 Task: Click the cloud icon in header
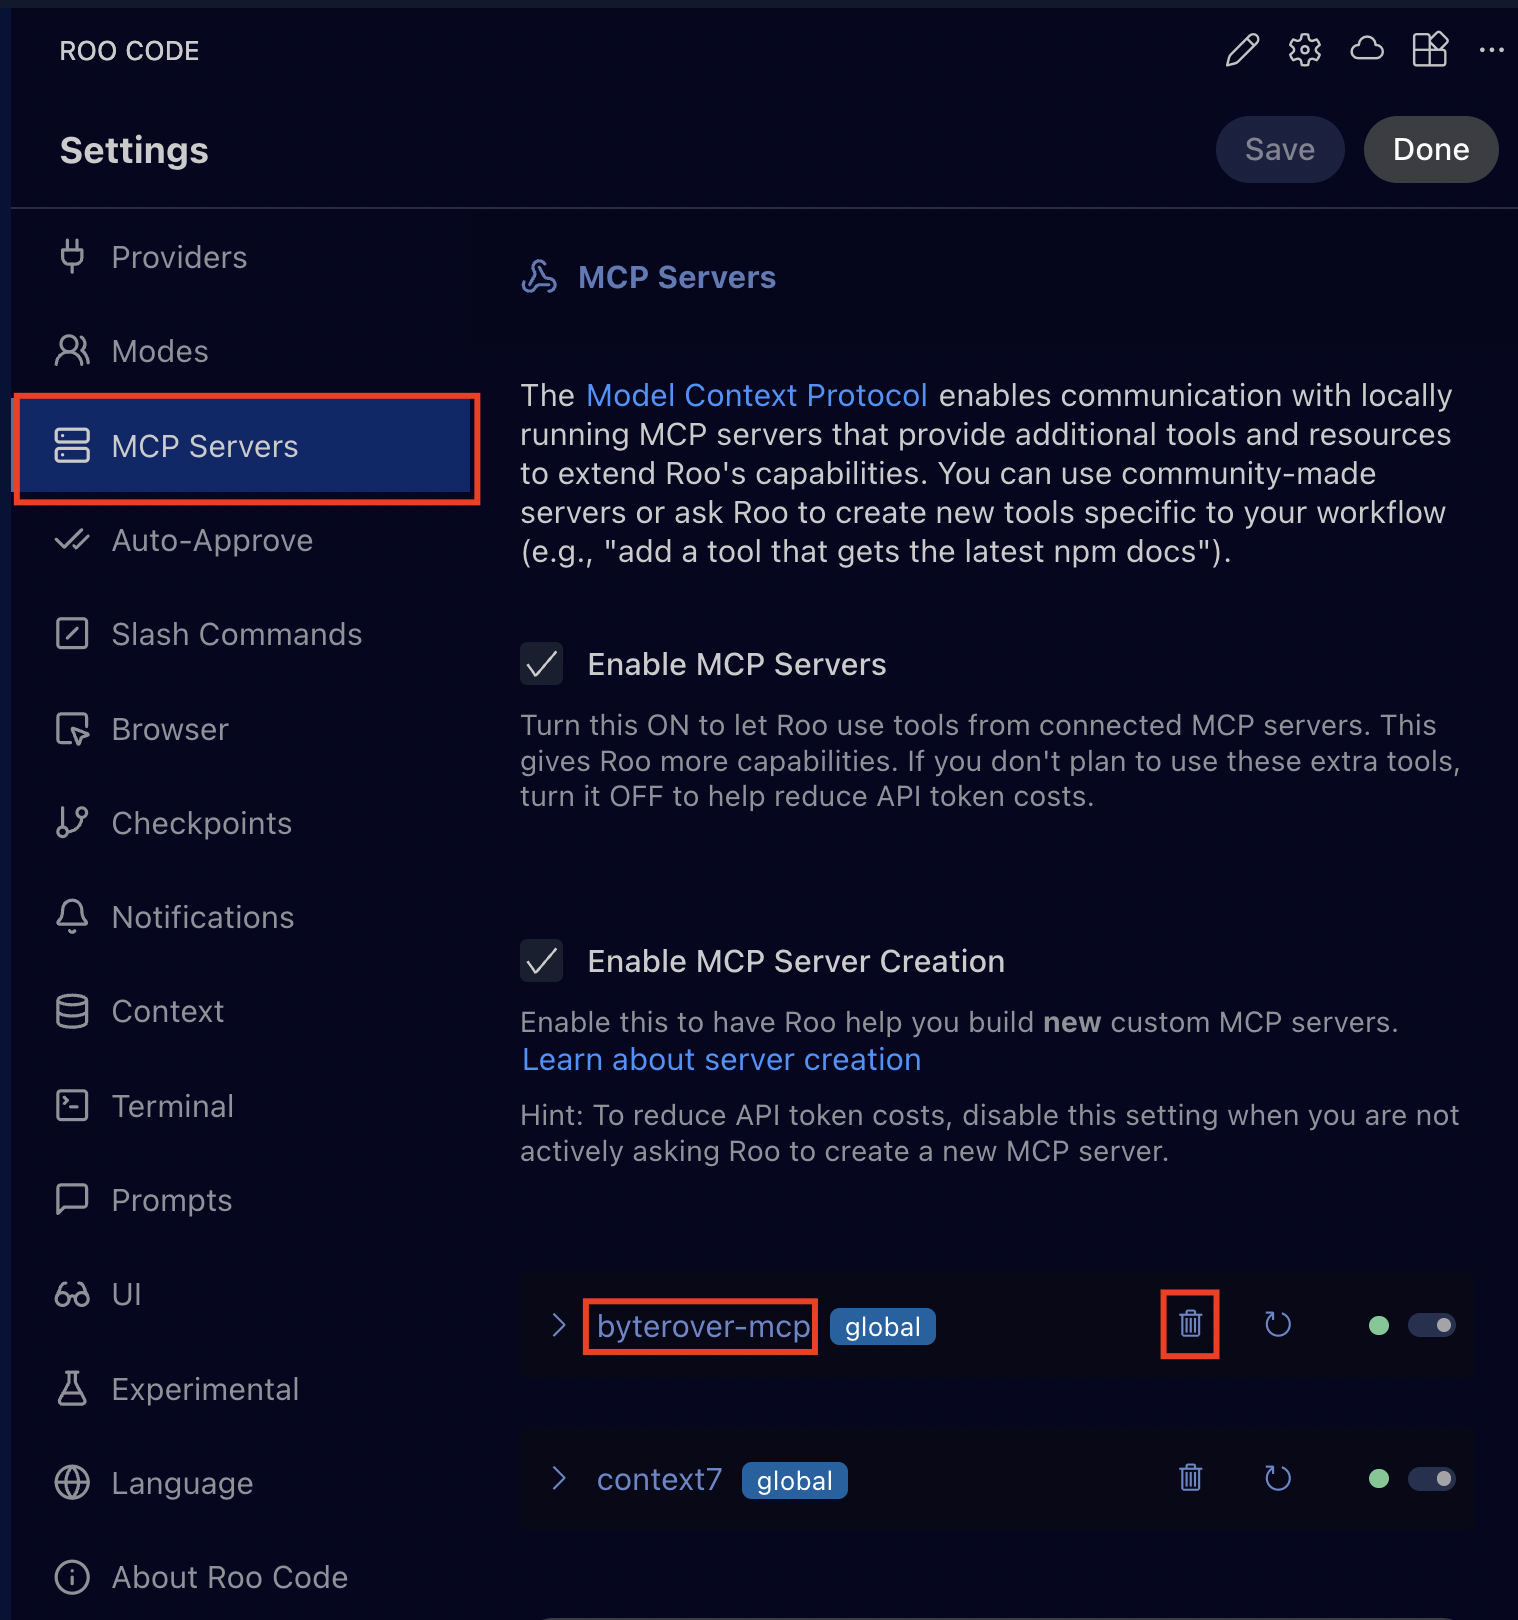[x=1367, y=48]
